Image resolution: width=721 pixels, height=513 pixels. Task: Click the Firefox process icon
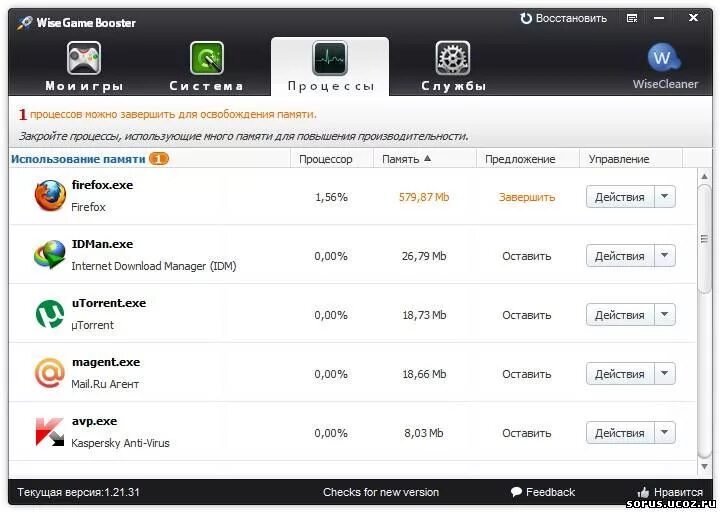50,196
